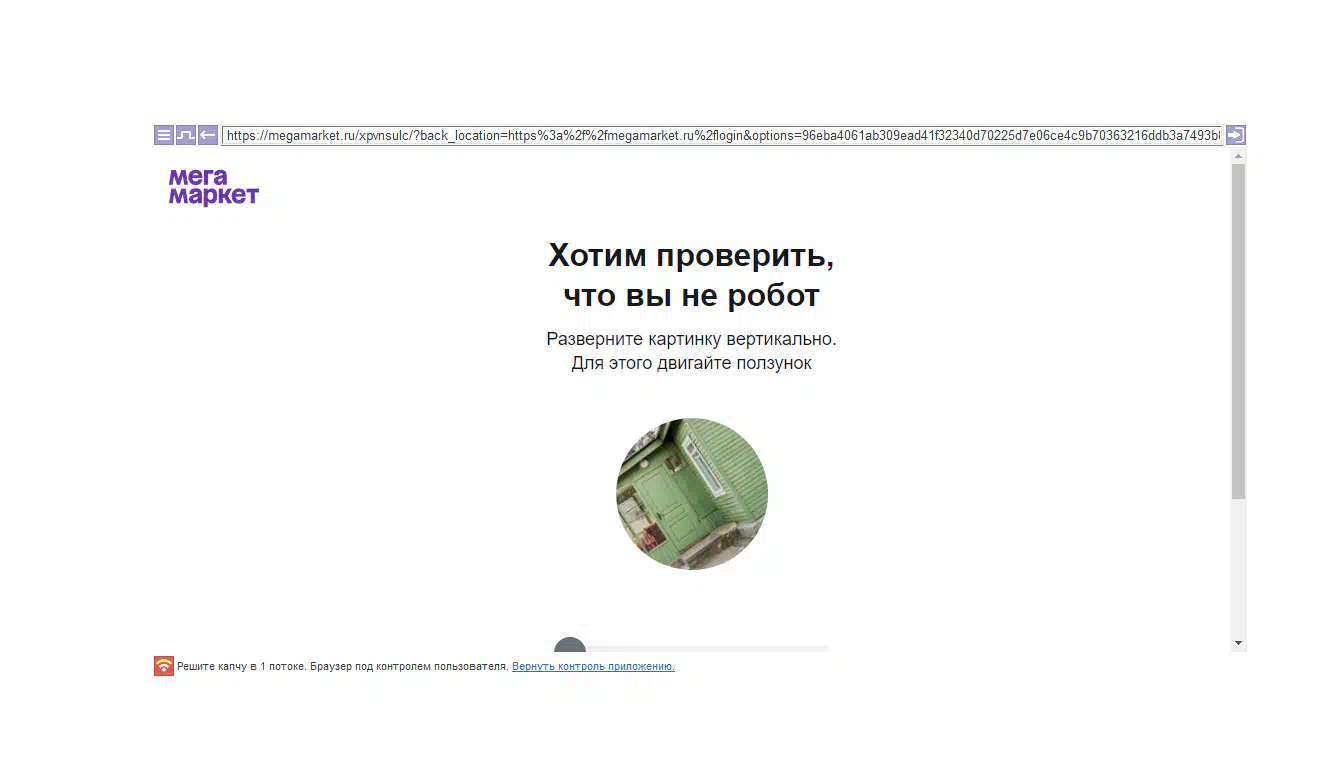
Task: Click the step-signal icon beside the menu
Action: click(x=186, y=135)
